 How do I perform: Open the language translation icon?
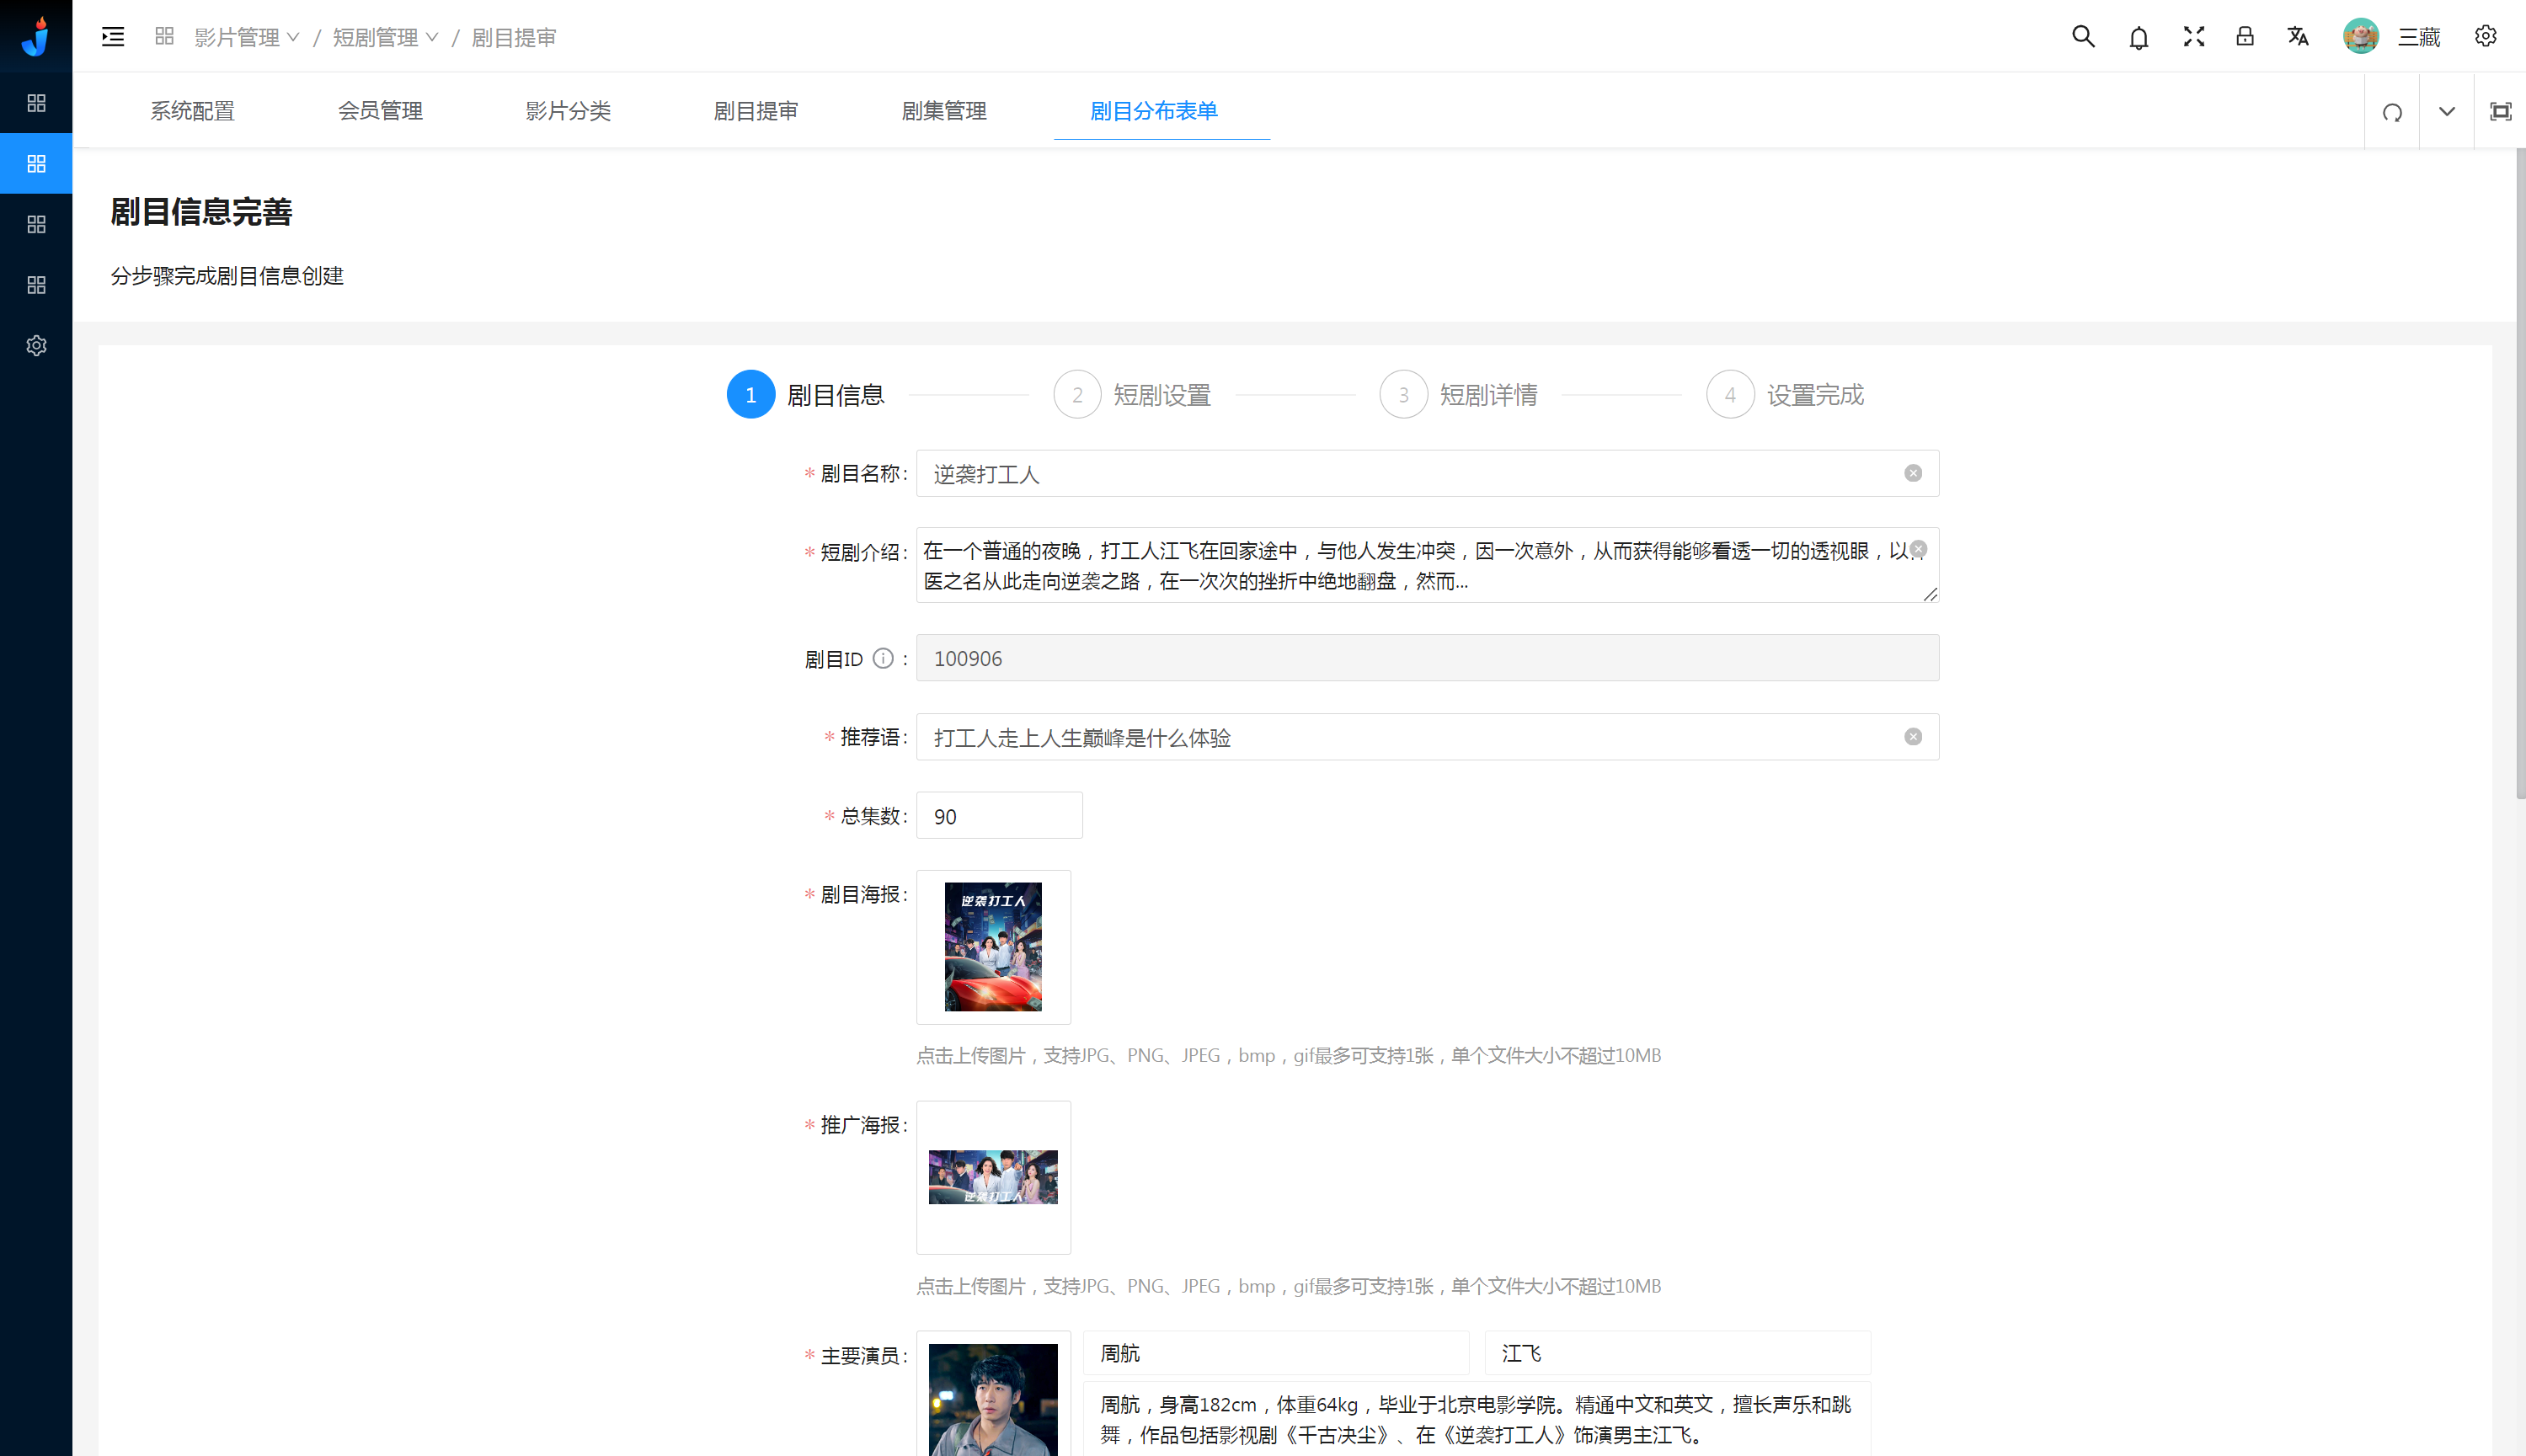[x=2298, y=37]
